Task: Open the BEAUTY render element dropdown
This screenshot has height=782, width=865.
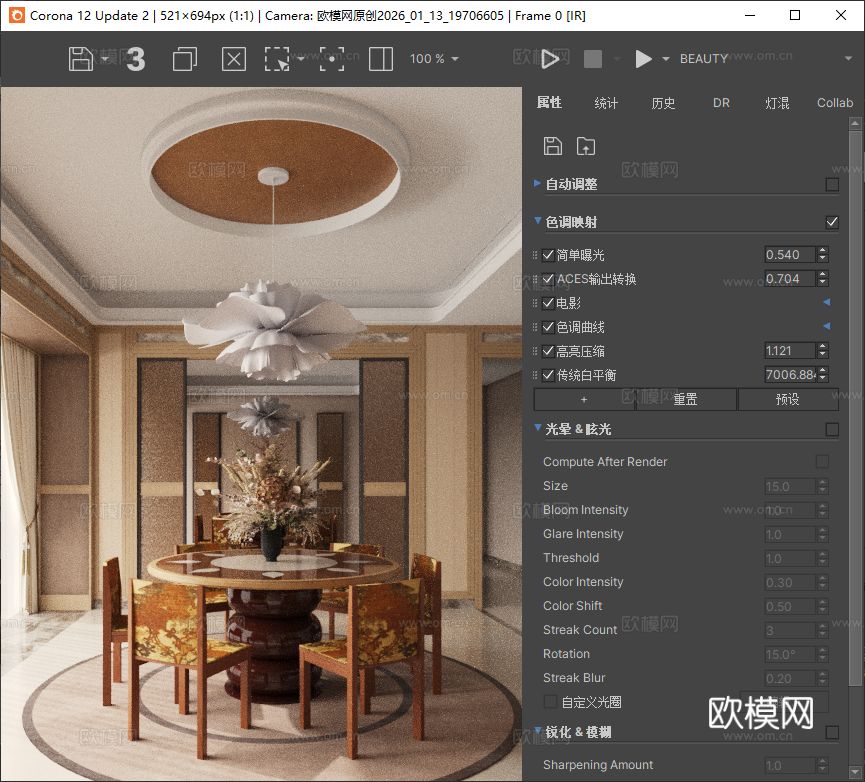Action: coord(704,58)
